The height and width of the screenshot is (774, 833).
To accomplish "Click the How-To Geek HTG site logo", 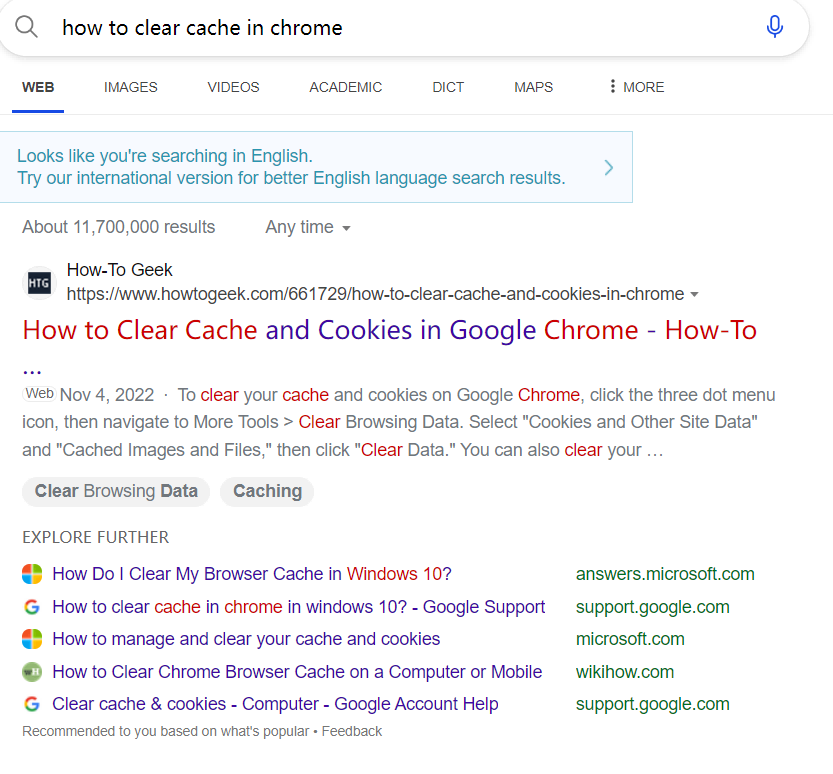I will click(39, 283).
